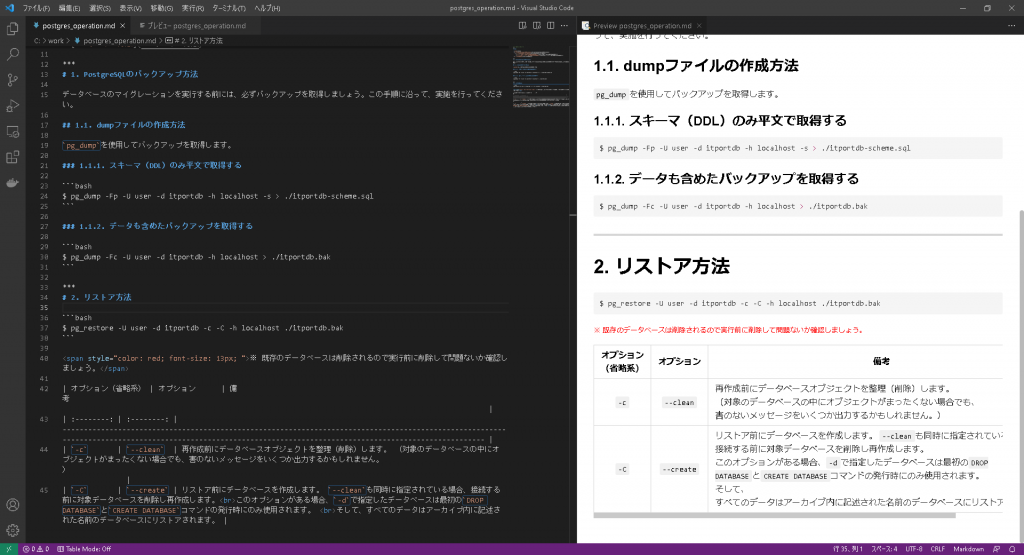The width and height of the screenshot is (1024, 555).
Task: Open the Extensions view
Action: [x=12, y=157]
